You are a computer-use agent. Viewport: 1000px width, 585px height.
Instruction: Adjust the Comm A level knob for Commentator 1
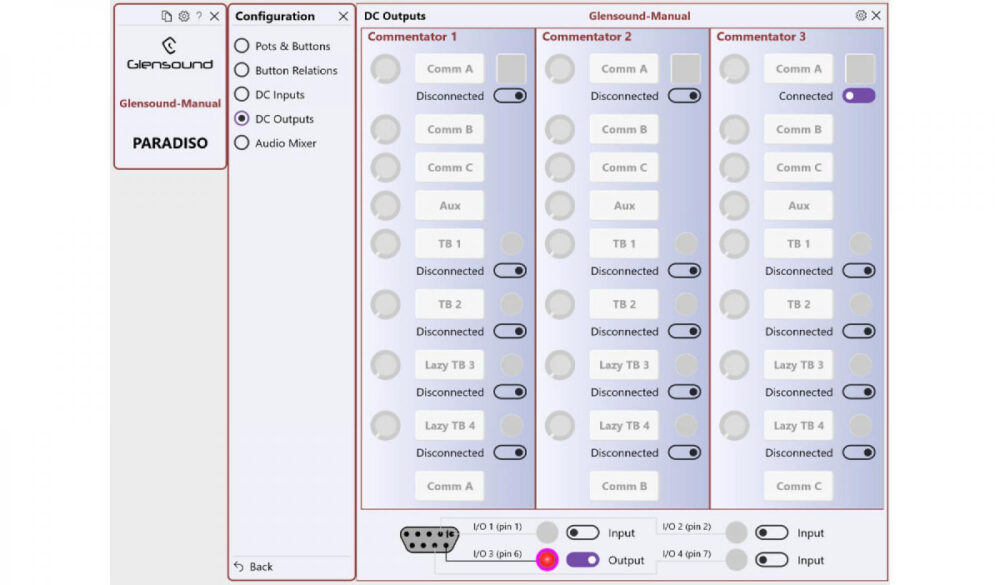(385, 68)
